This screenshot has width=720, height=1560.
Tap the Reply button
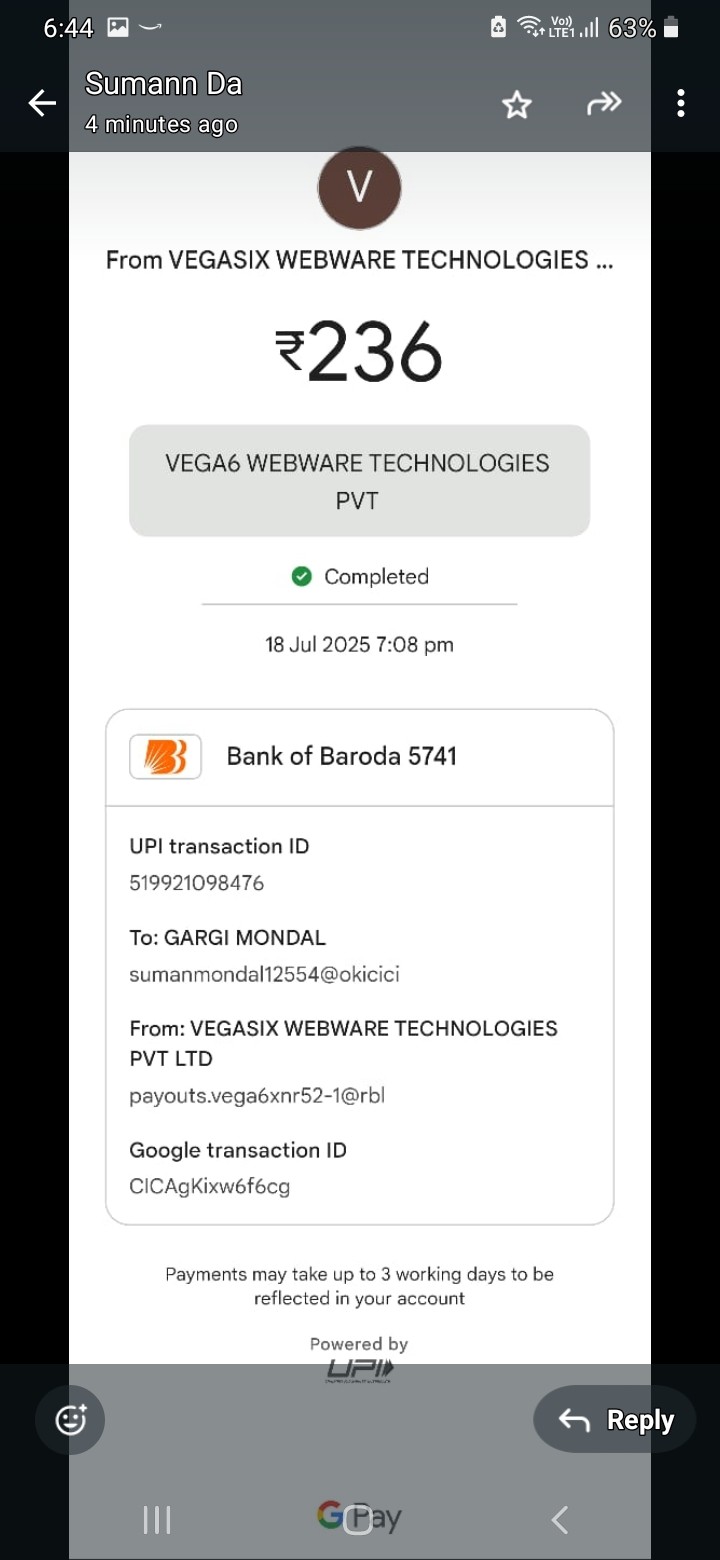[x=615, y=1419]
